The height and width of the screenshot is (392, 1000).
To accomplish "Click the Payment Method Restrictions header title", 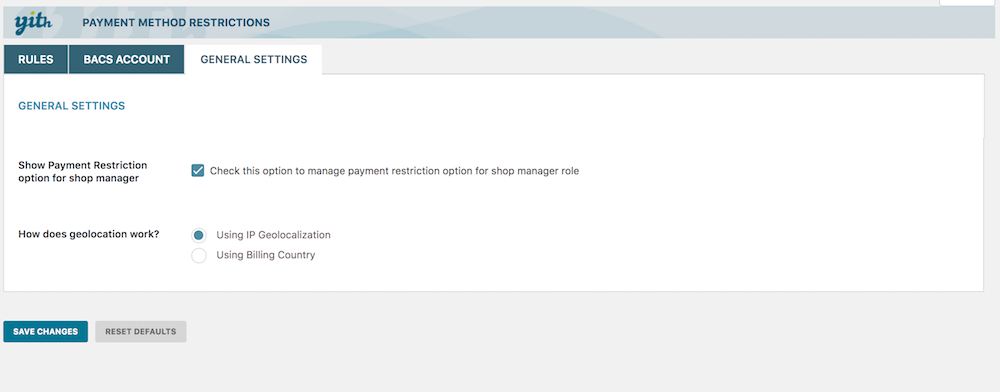I will (176, 23).
